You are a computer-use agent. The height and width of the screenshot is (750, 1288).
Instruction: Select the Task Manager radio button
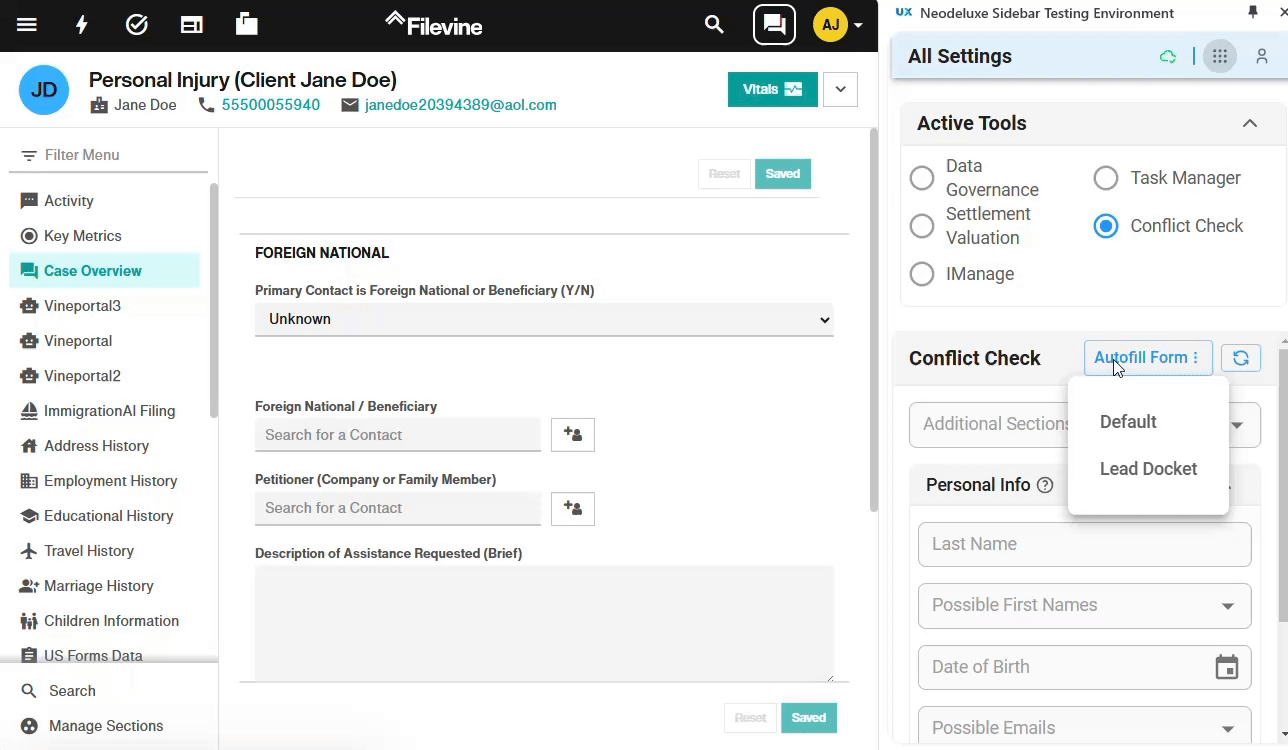tap(1106, 178)
